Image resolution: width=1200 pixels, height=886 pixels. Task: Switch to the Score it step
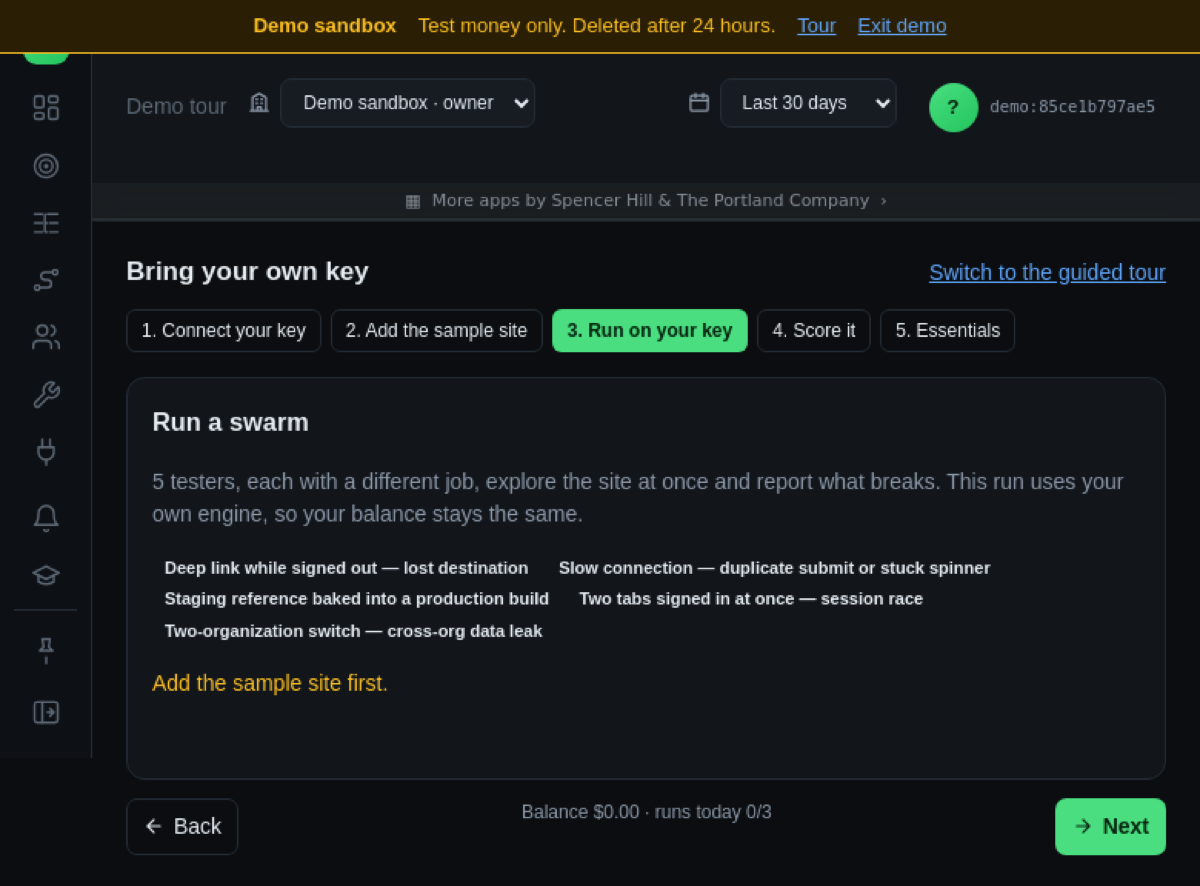814,331
